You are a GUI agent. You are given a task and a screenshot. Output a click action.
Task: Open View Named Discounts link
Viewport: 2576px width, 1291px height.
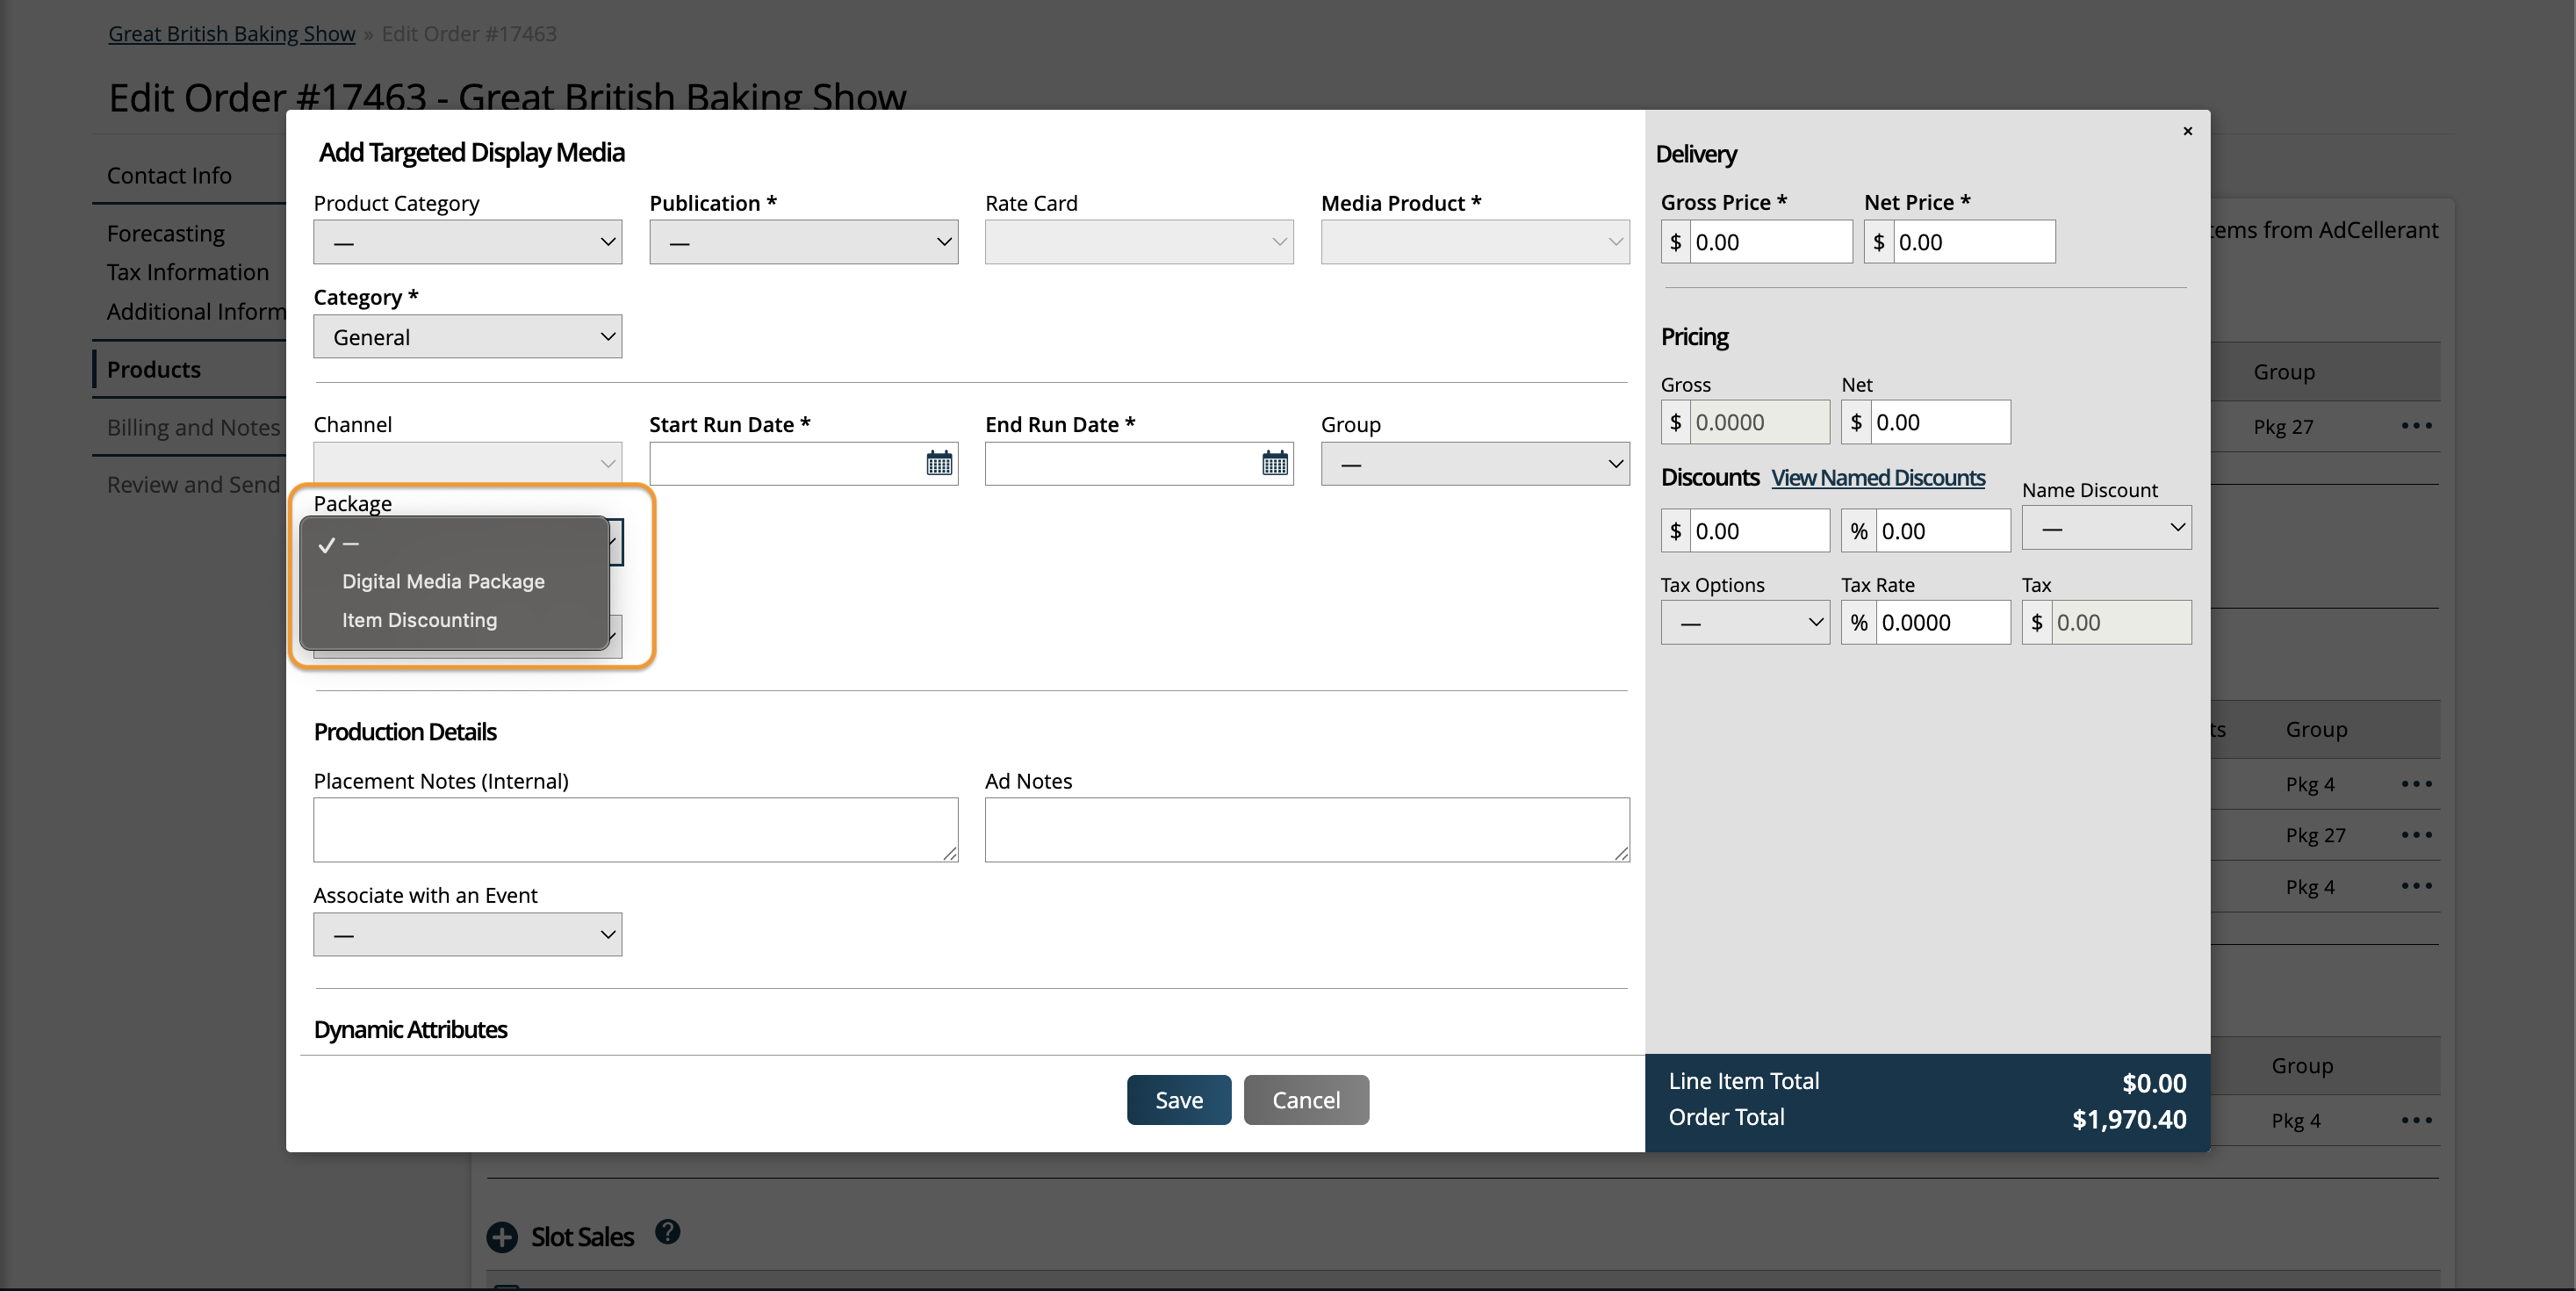pyautogui.click(x=1877, y=478)
